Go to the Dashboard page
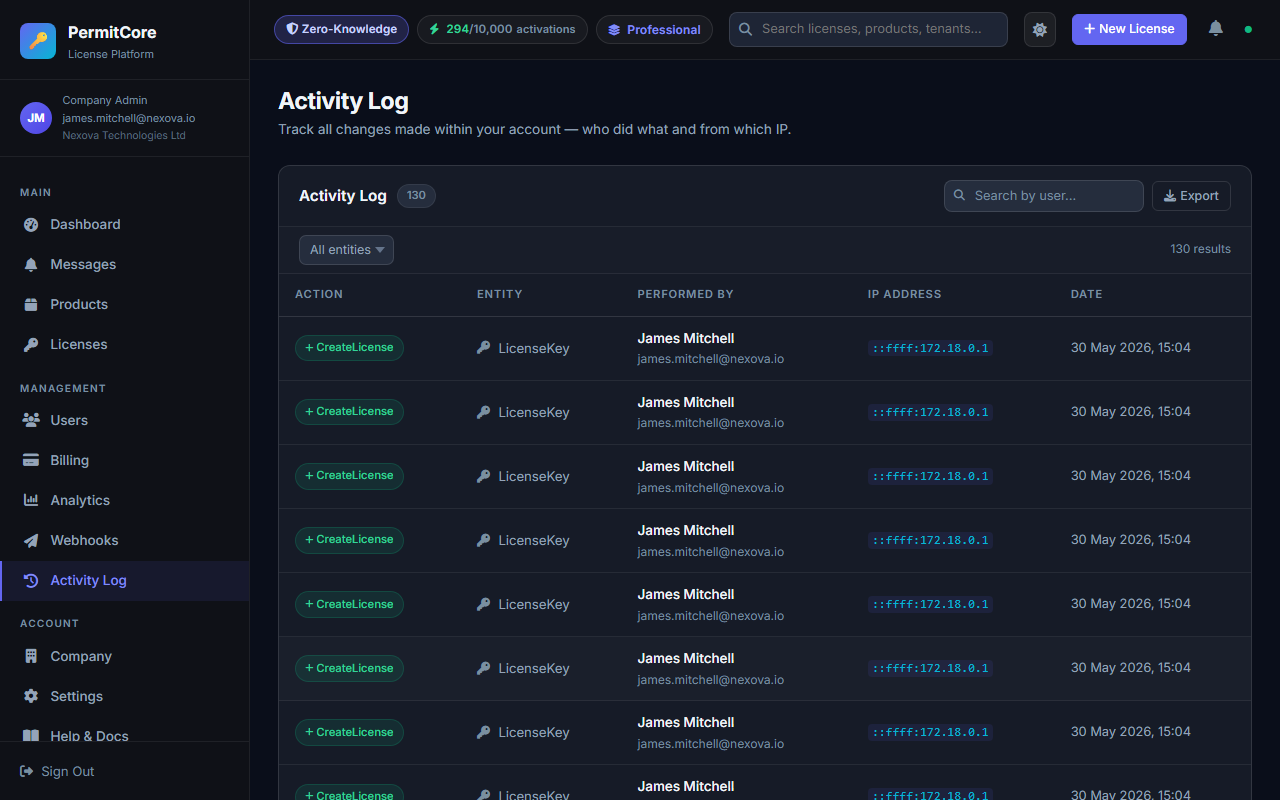 click(x=125, y=224)
